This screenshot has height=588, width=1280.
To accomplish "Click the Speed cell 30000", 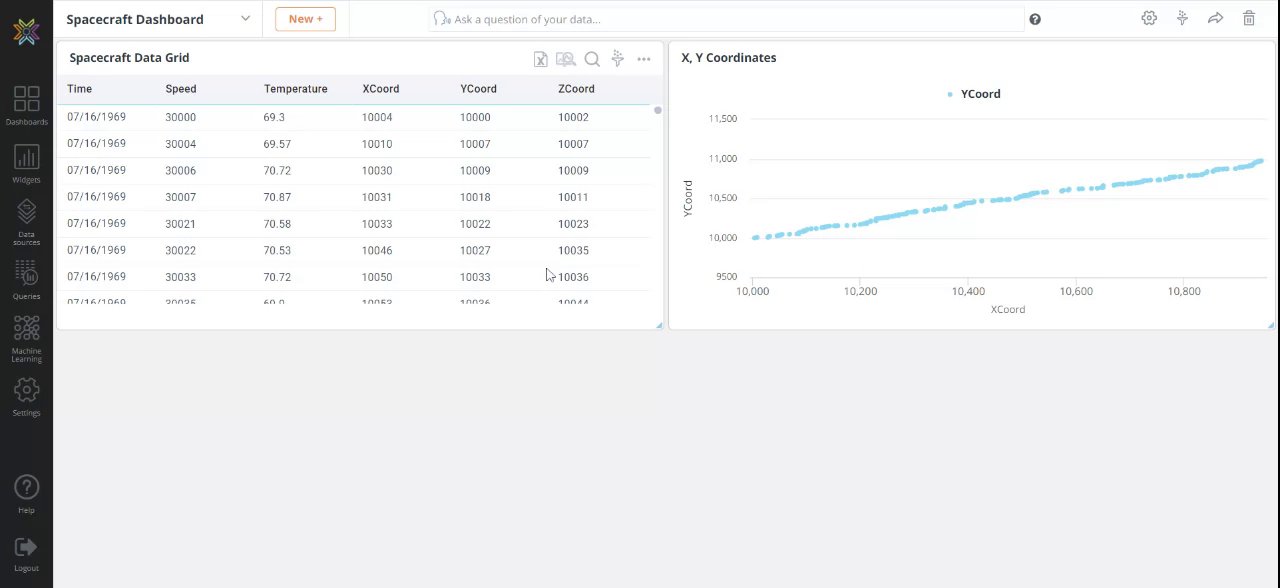I will (181, 117).
